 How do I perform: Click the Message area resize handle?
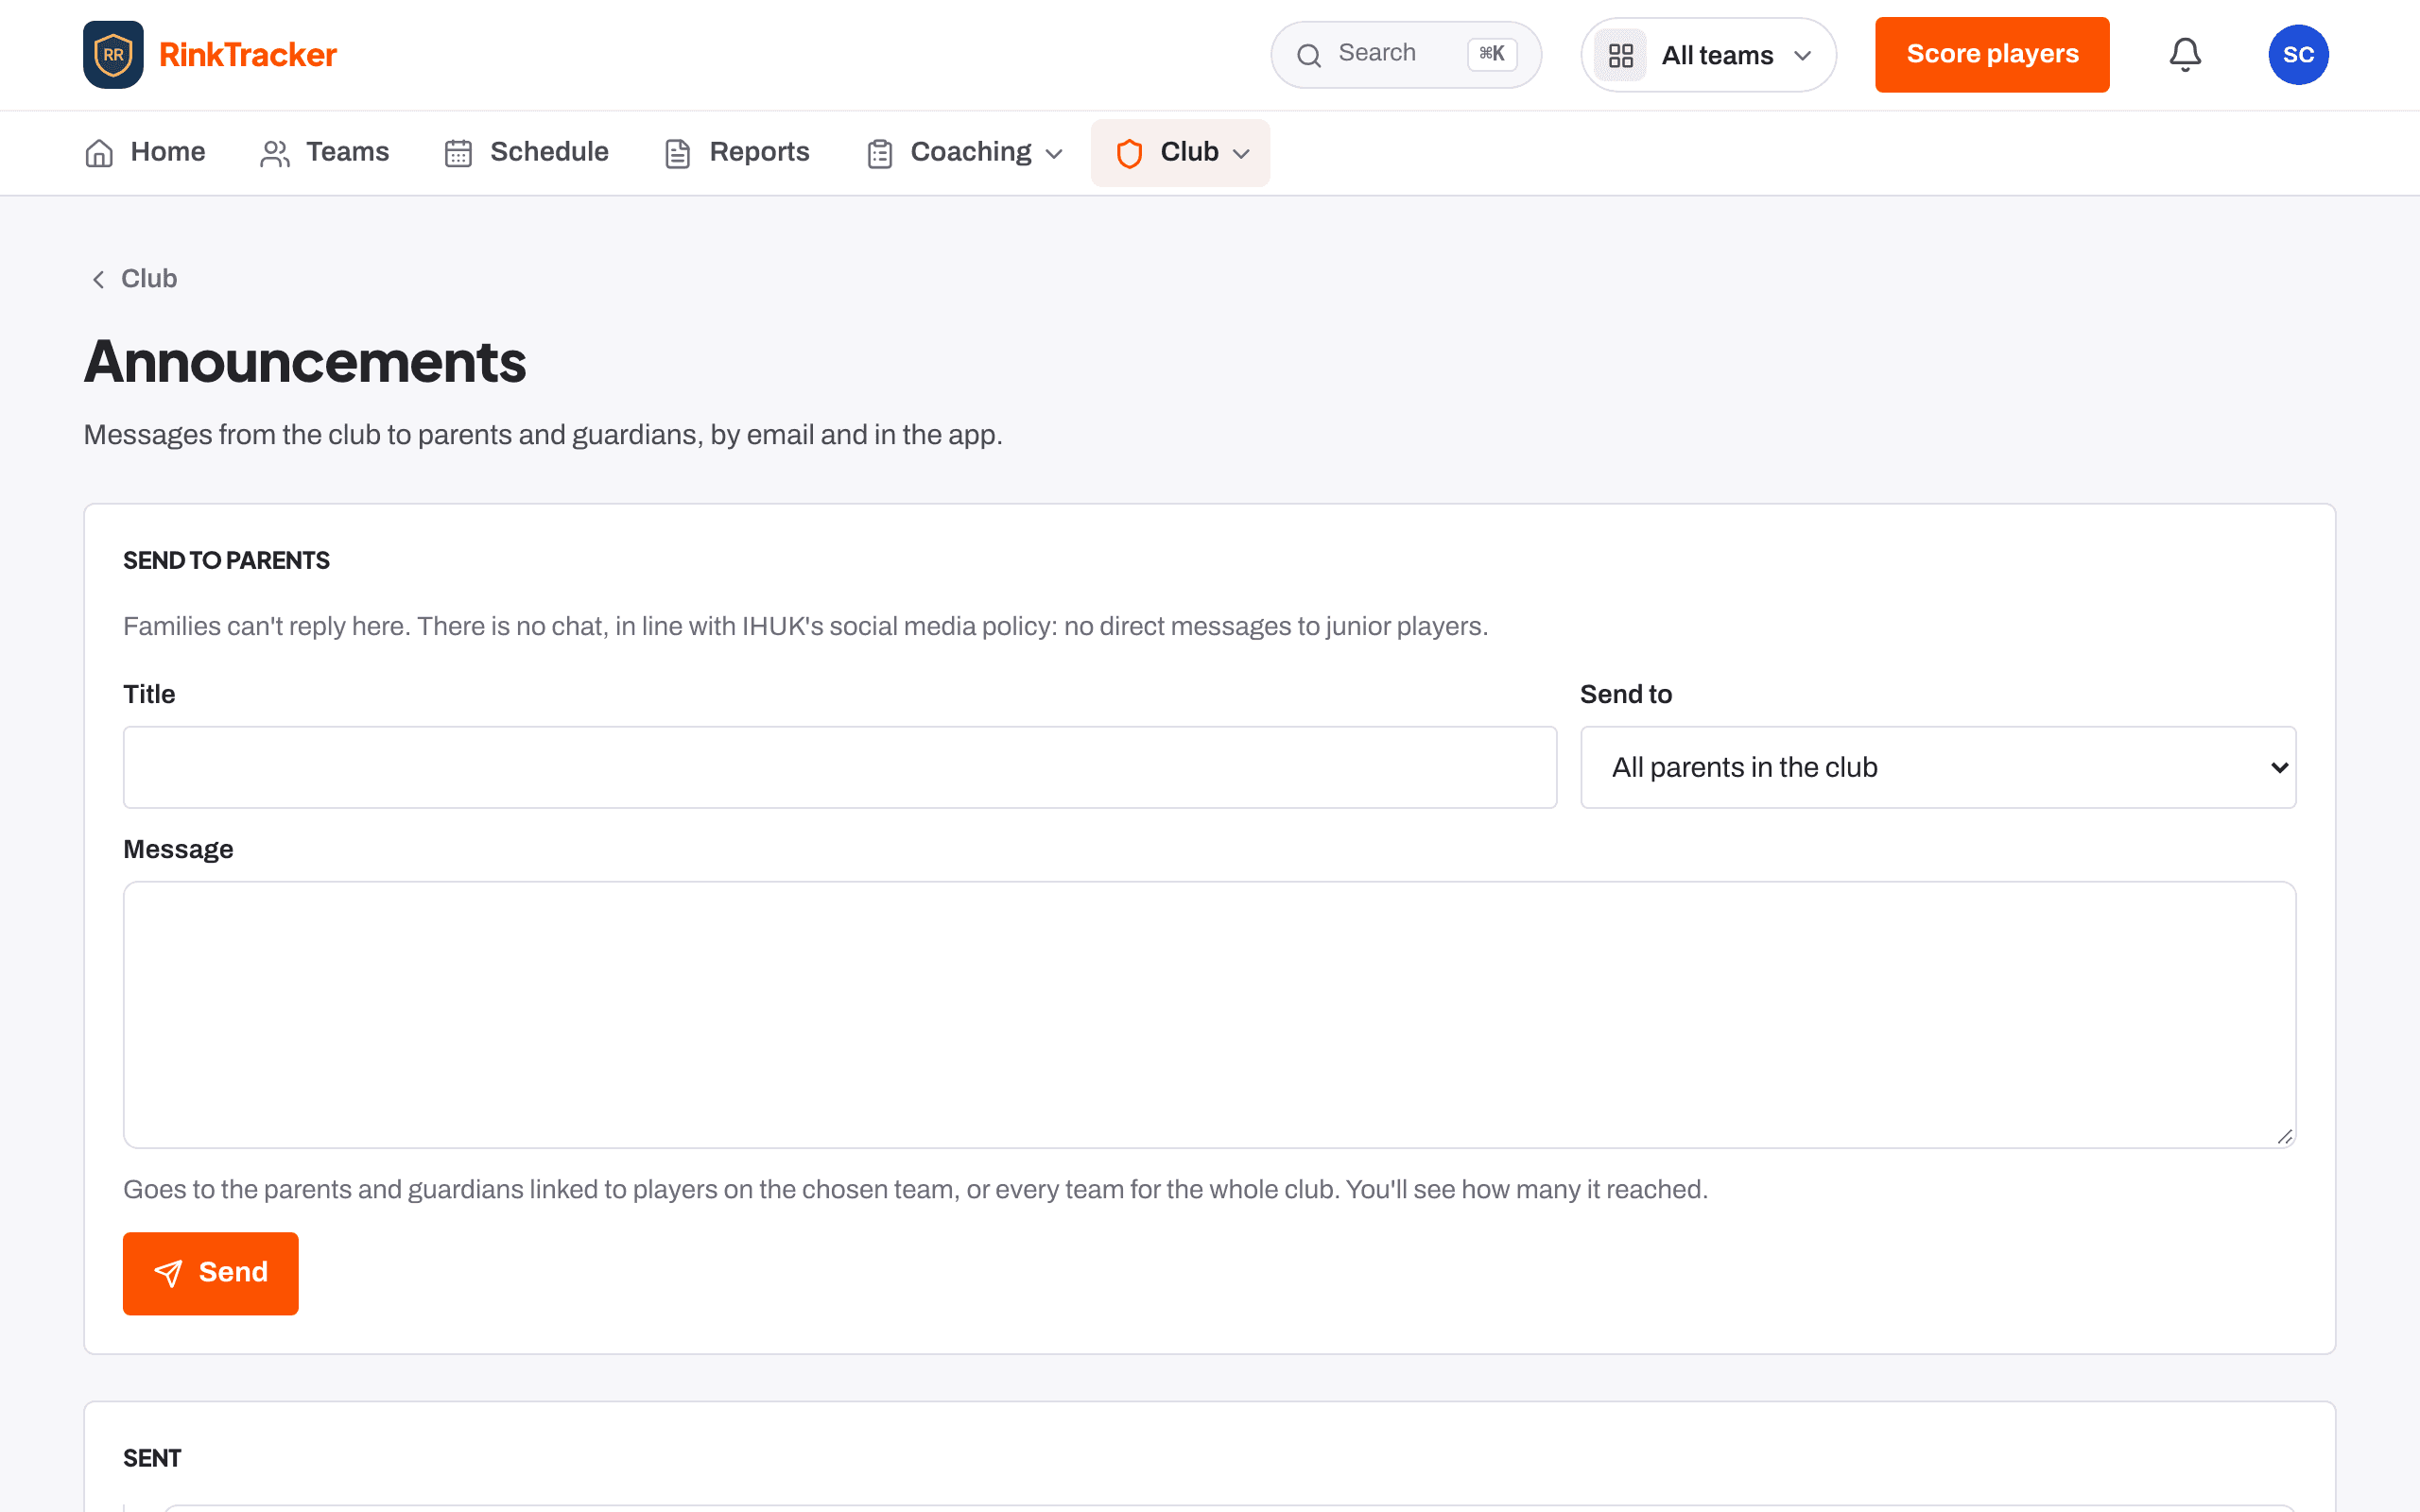[2284, 1136]
